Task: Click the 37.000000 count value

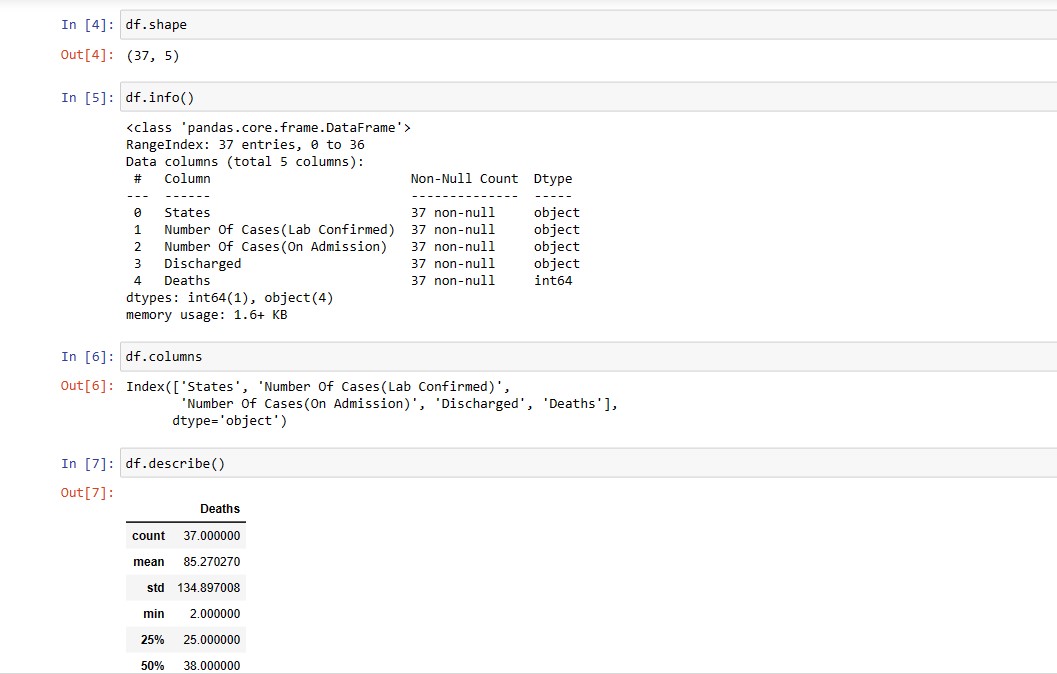Action: point(212,536)
